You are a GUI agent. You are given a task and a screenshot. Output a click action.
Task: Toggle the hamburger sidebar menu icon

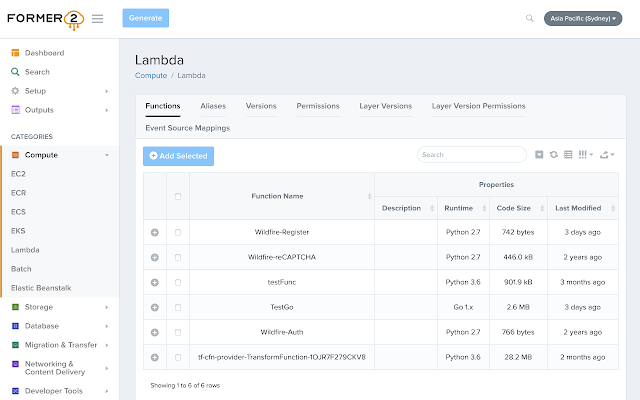(97, 18)
